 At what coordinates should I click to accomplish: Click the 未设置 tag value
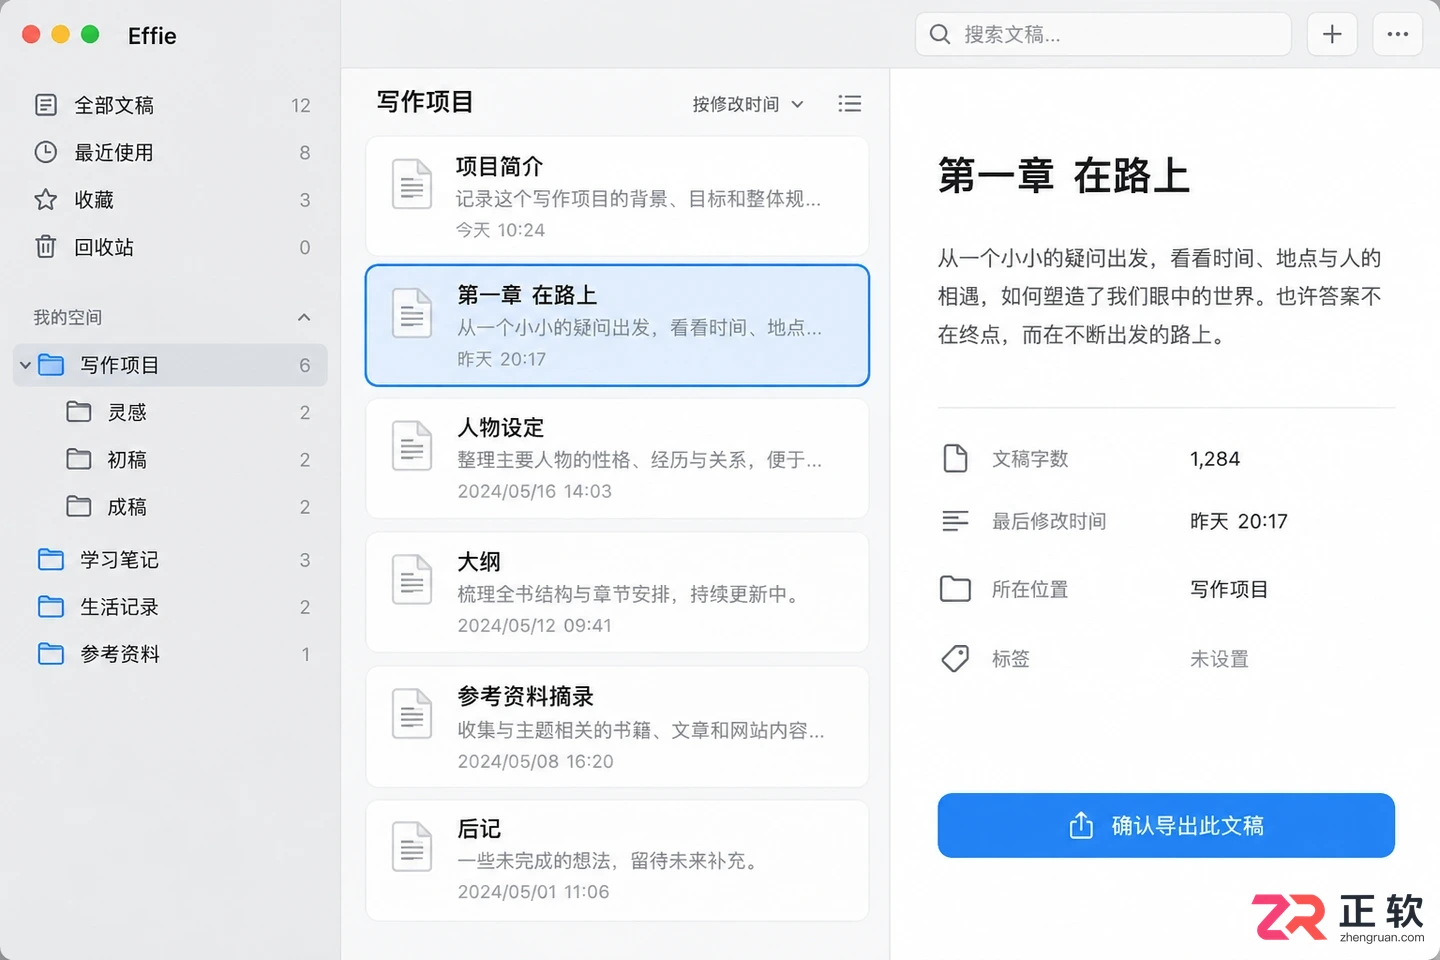coord(1219,659)
